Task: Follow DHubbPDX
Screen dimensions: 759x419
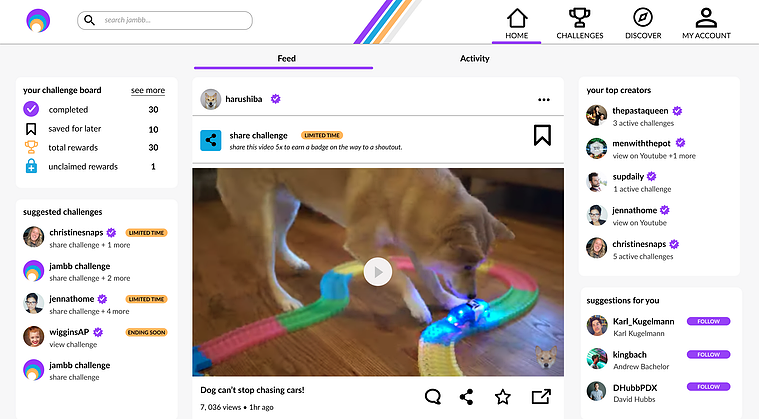Action: pos(709,387)
